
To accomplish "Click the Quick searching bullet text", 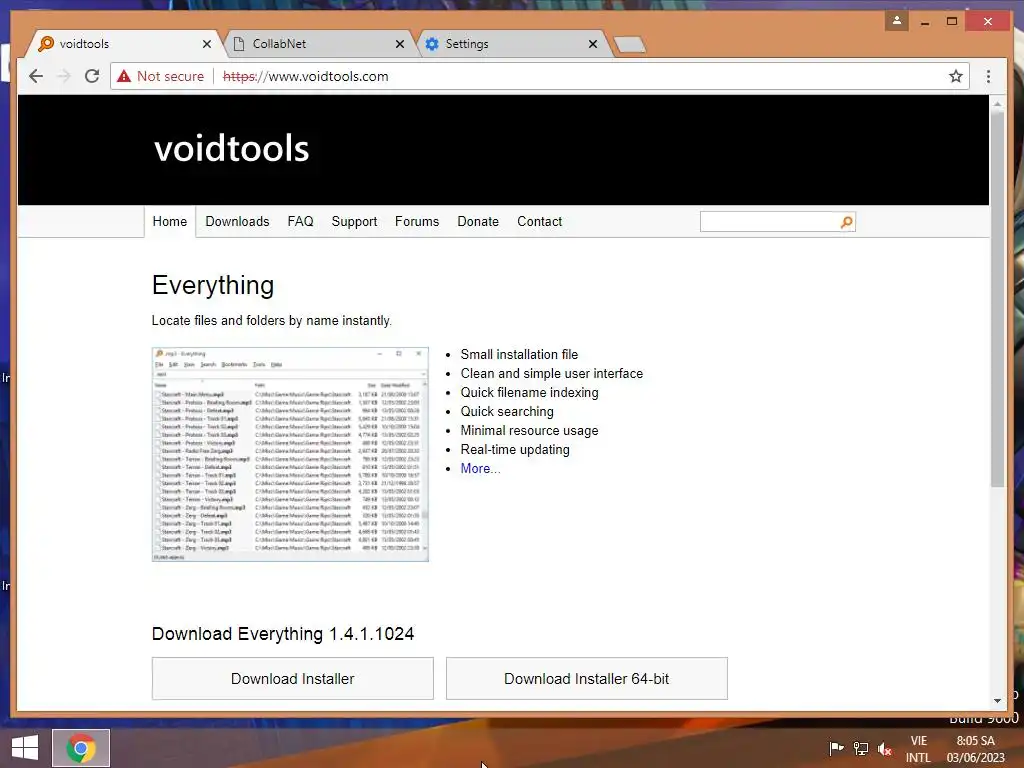I will pos(507,411).
